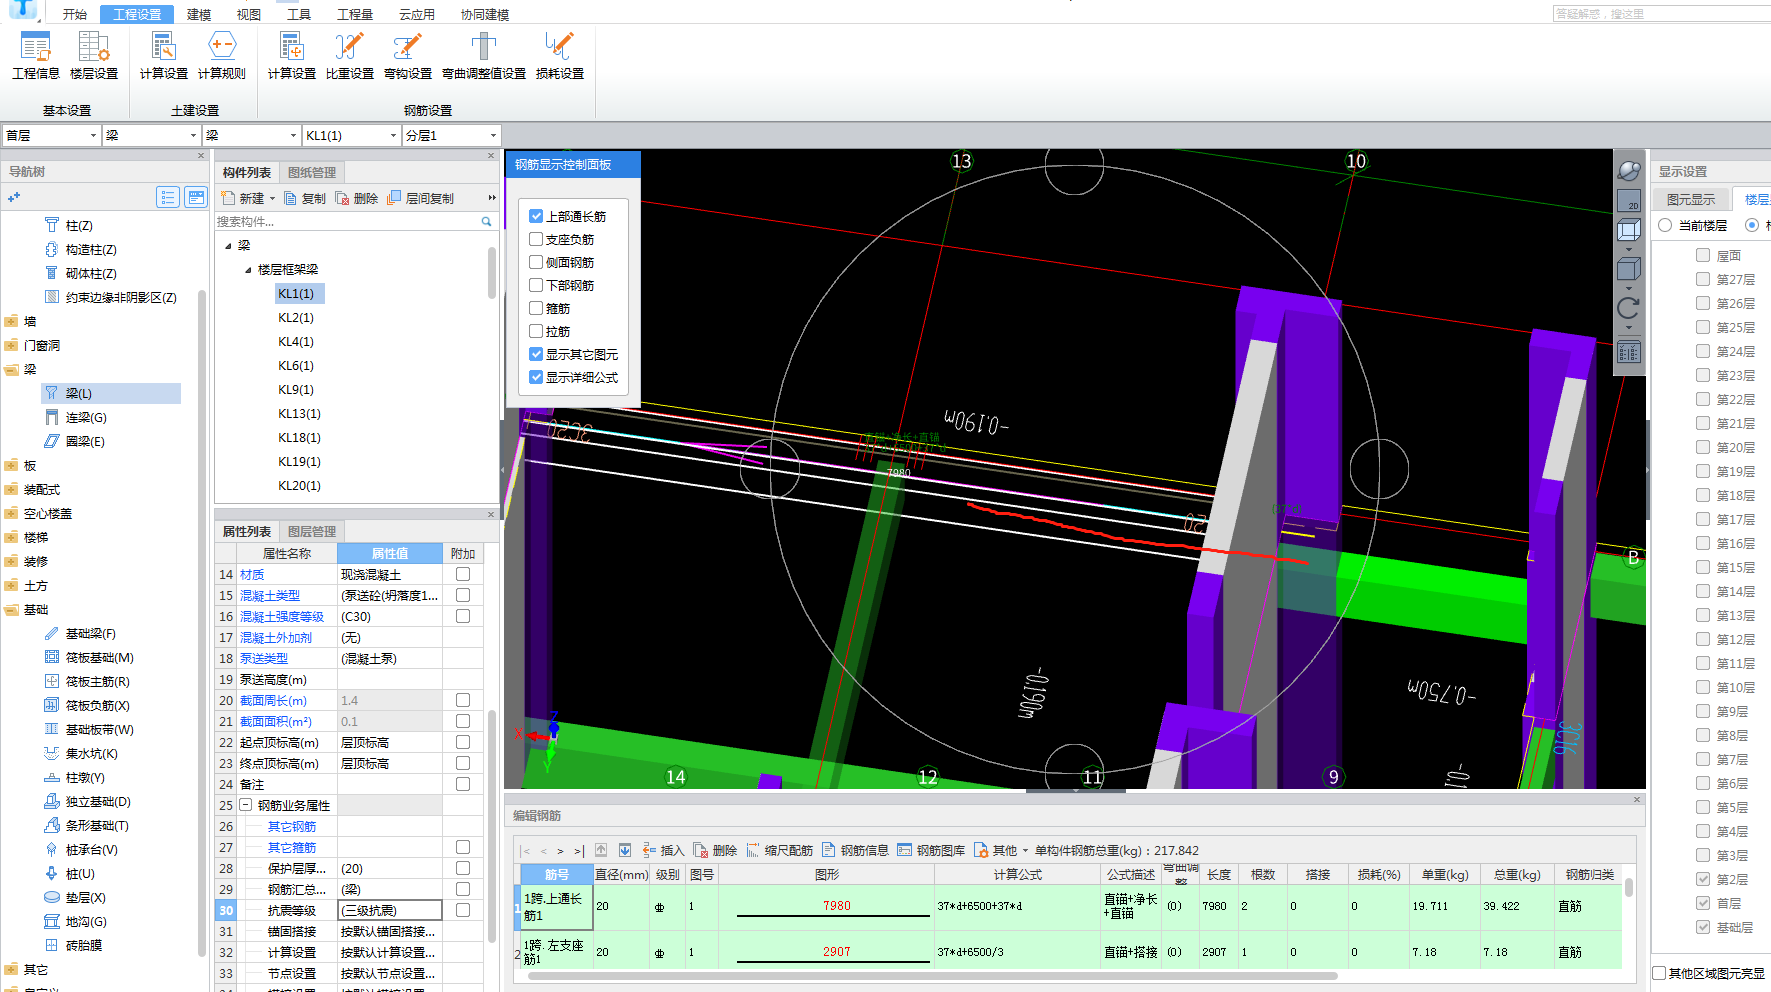
Task: Click the 抗震等级 value field
Action: [390, 910]
